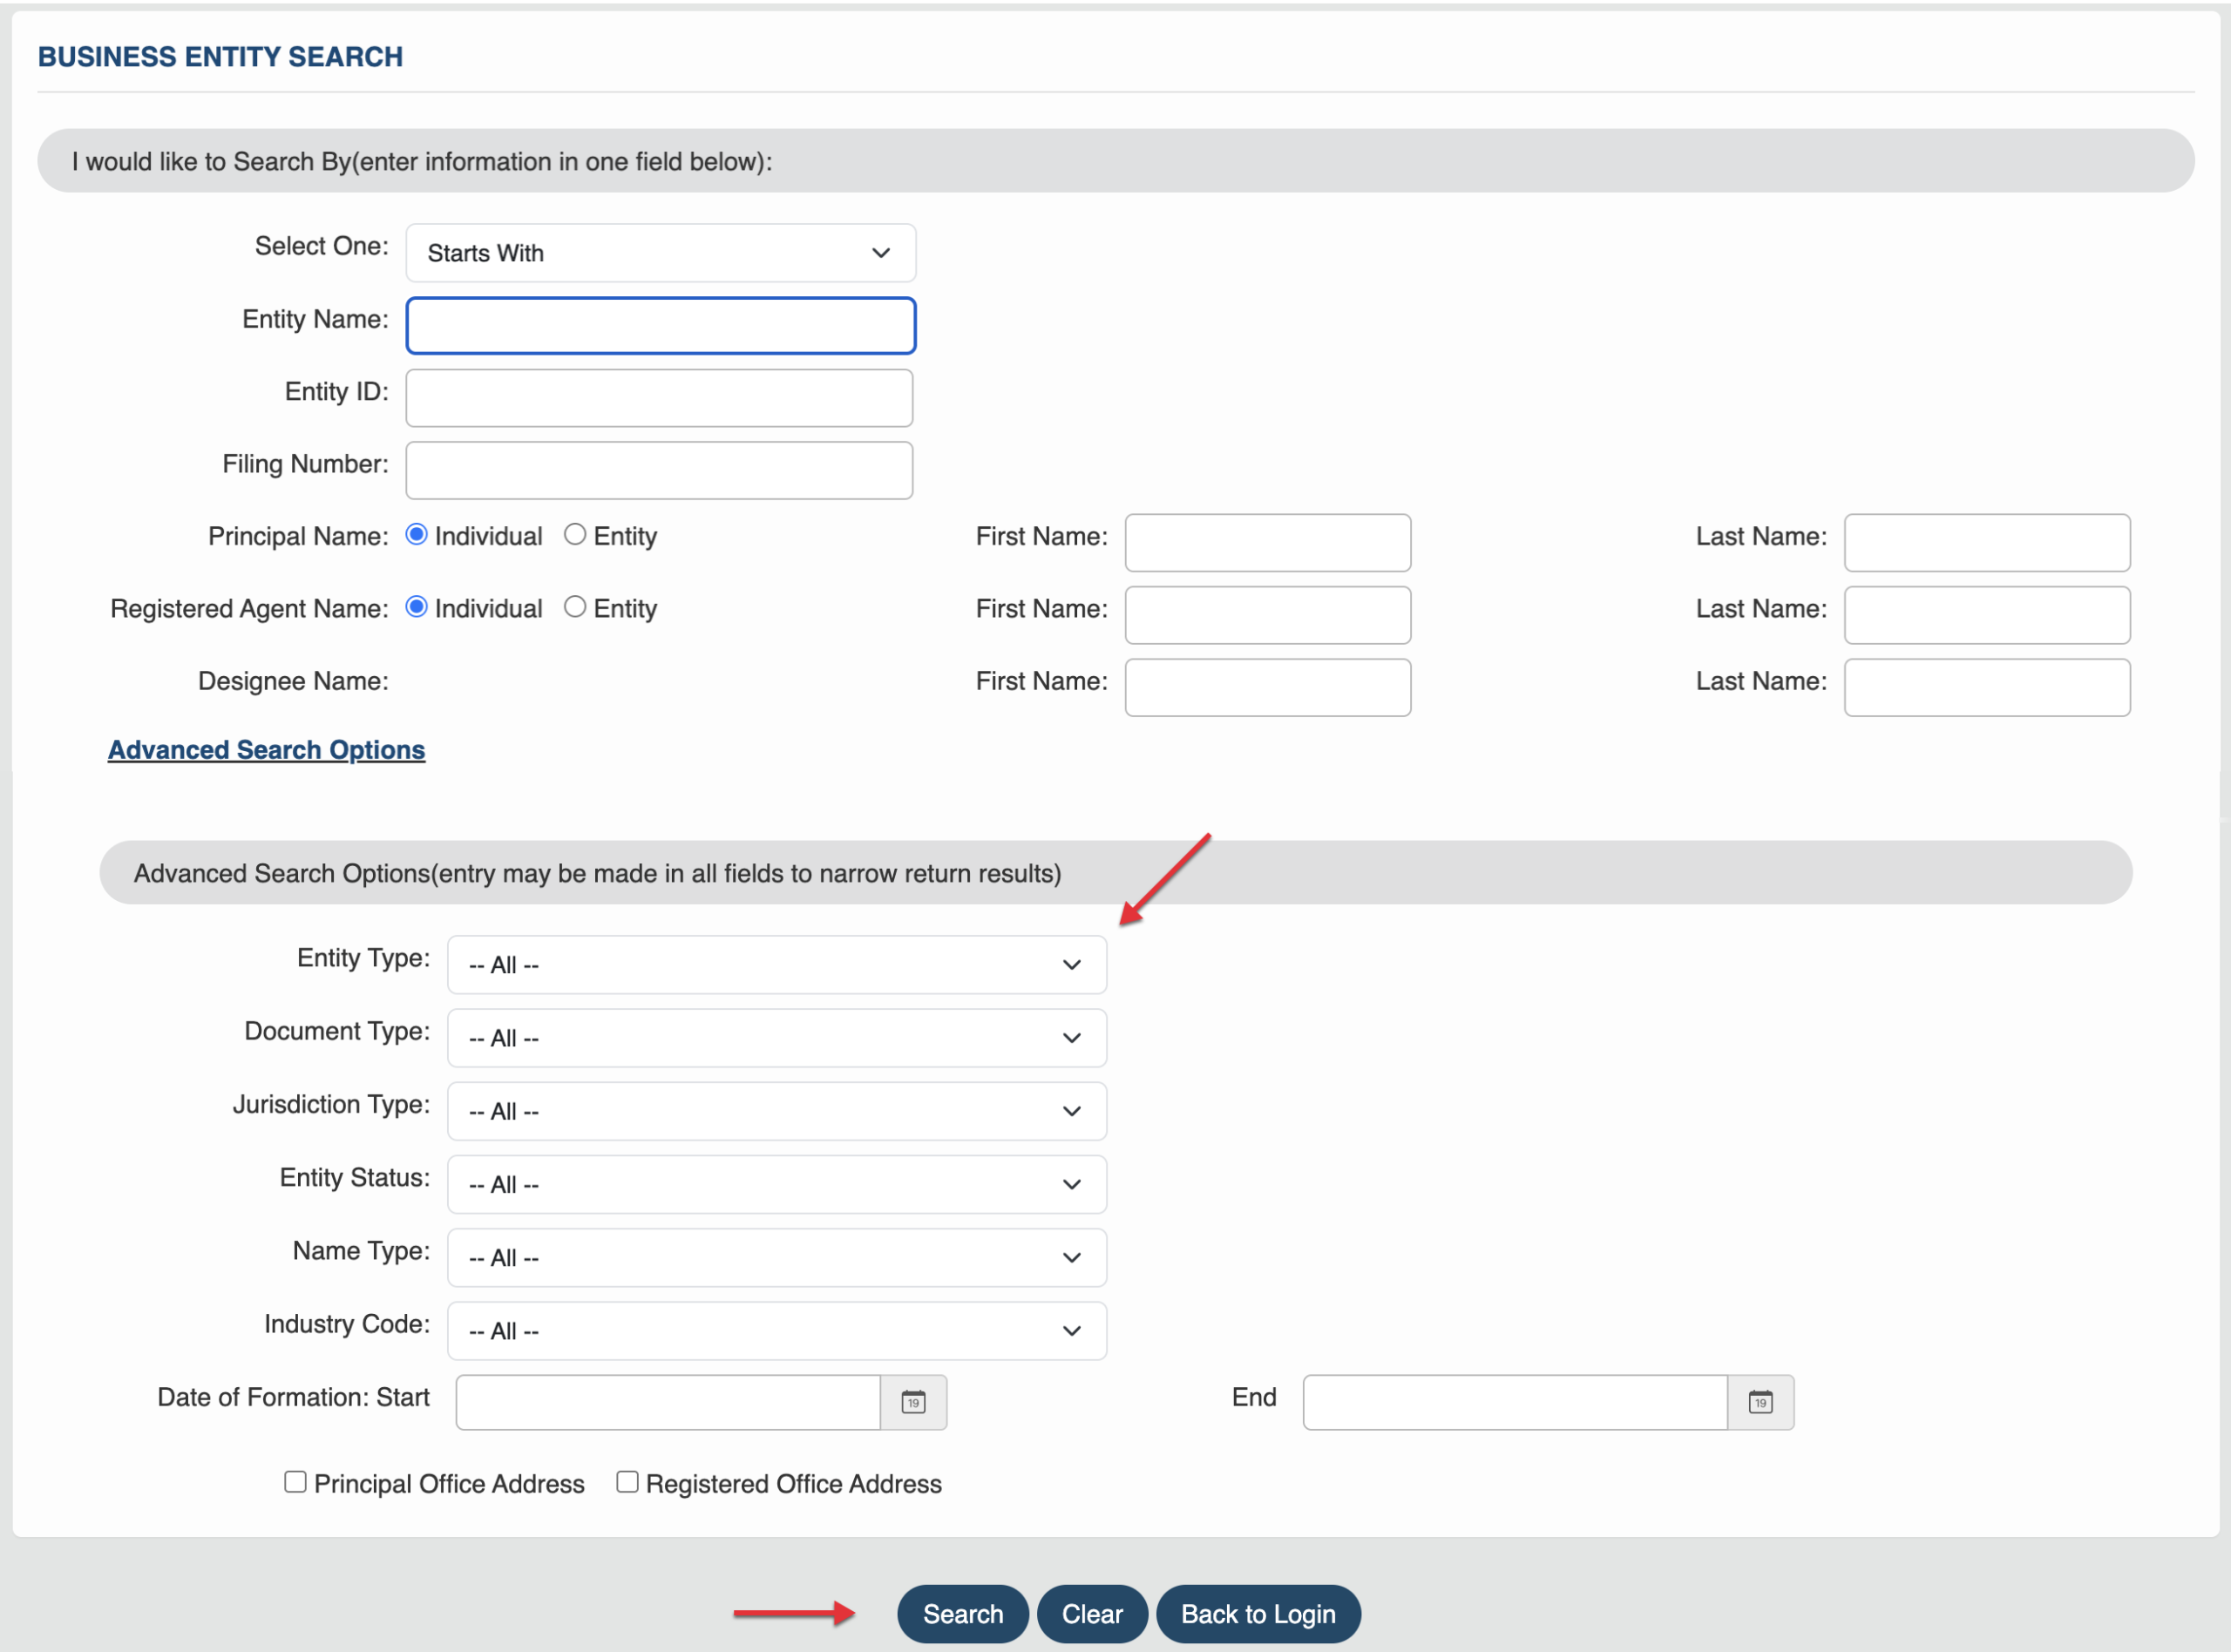Select Entity radio for Principal Name
Image resolution: width=2231 pixels, height=1652 pixels.
[575, 535]
